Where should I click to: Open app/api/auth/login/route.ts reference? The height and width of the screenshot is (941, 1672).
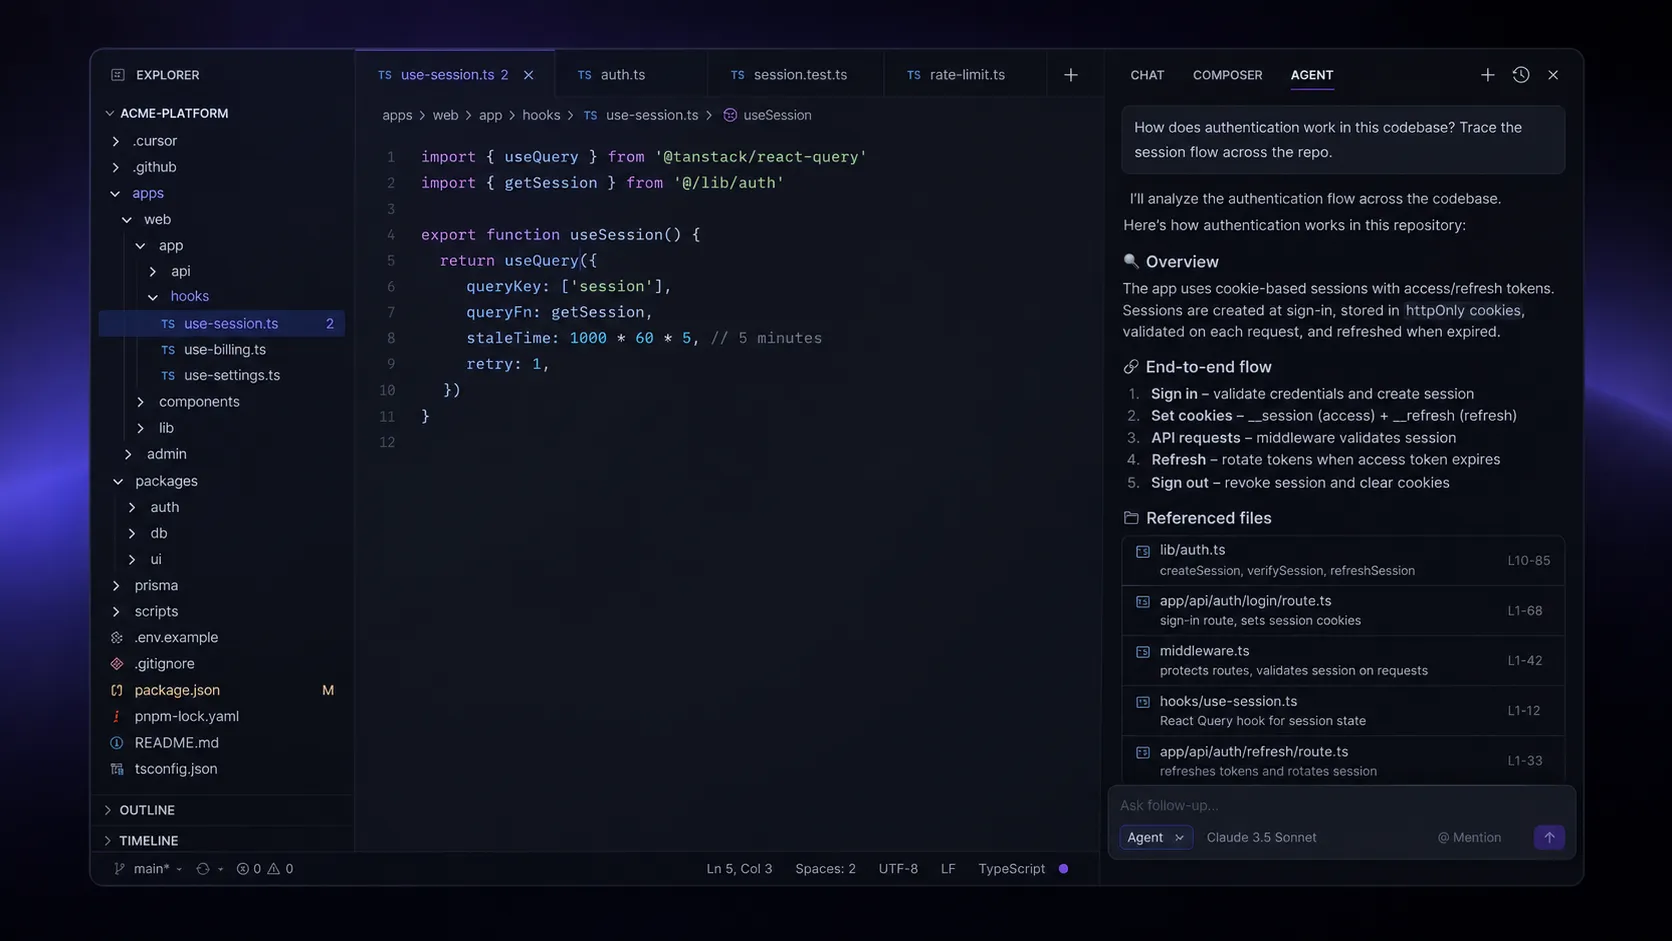[x=1343, y=610]
